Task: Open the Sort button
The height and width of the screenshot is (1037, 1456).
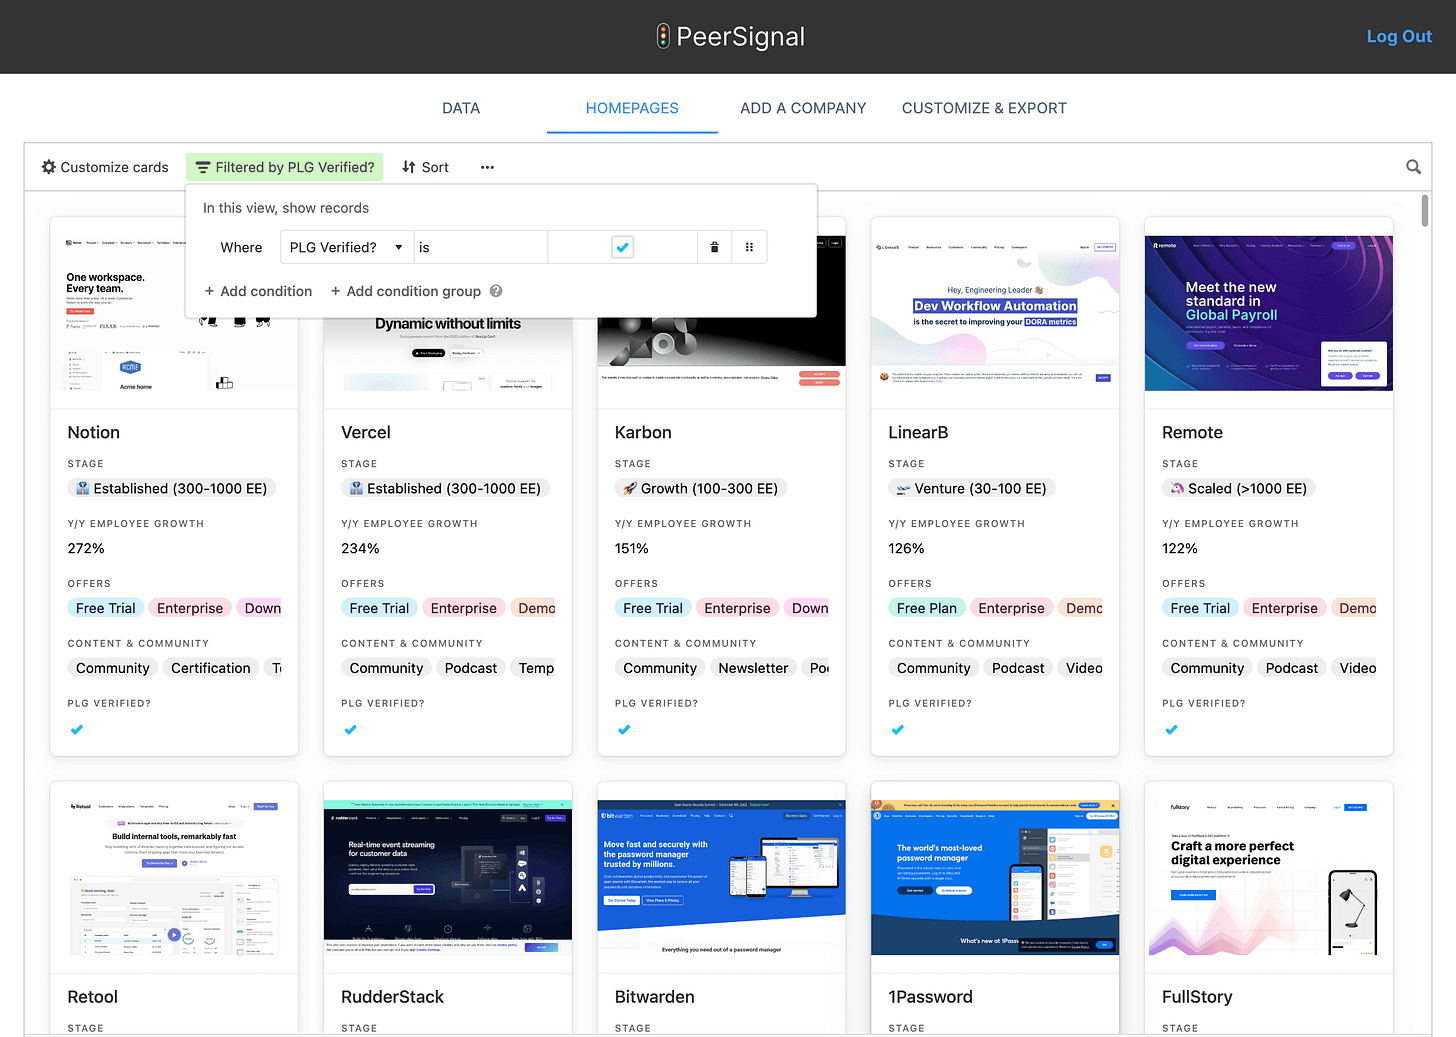Action: [x=425, y=167]
